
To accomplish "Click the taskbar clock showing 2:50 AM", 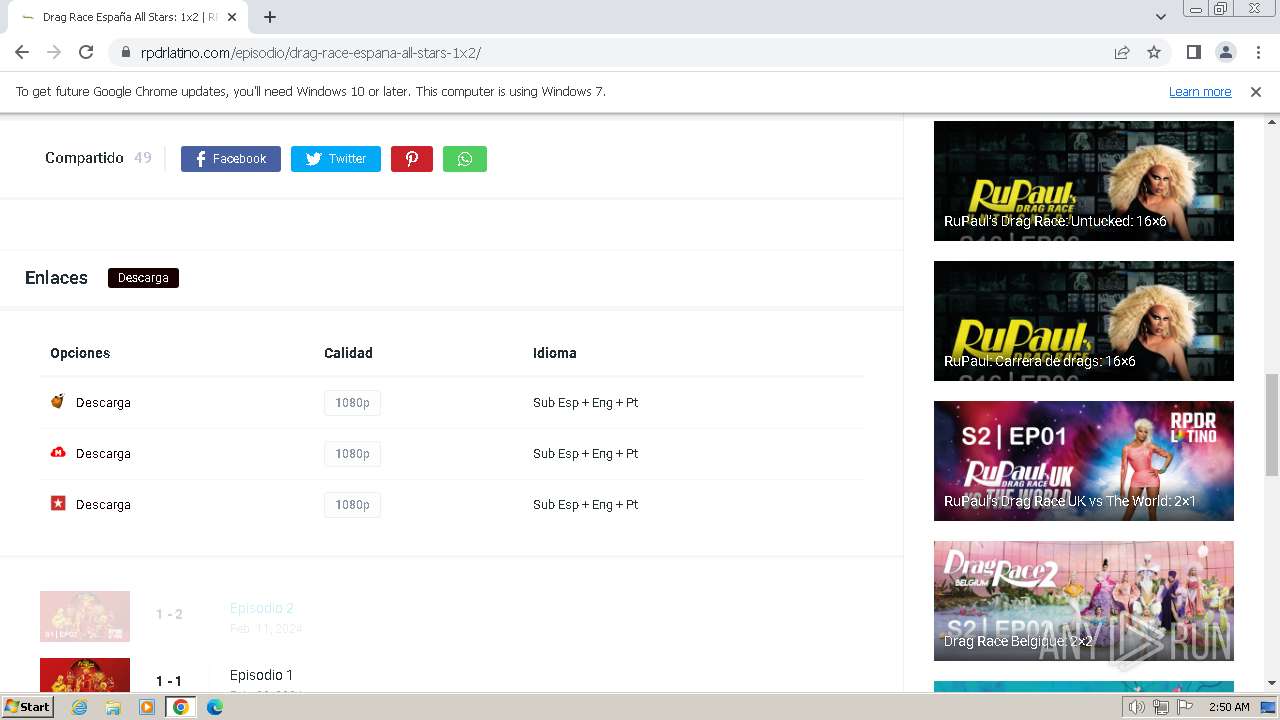I will pyautogui.click(x=1229, y=707).
